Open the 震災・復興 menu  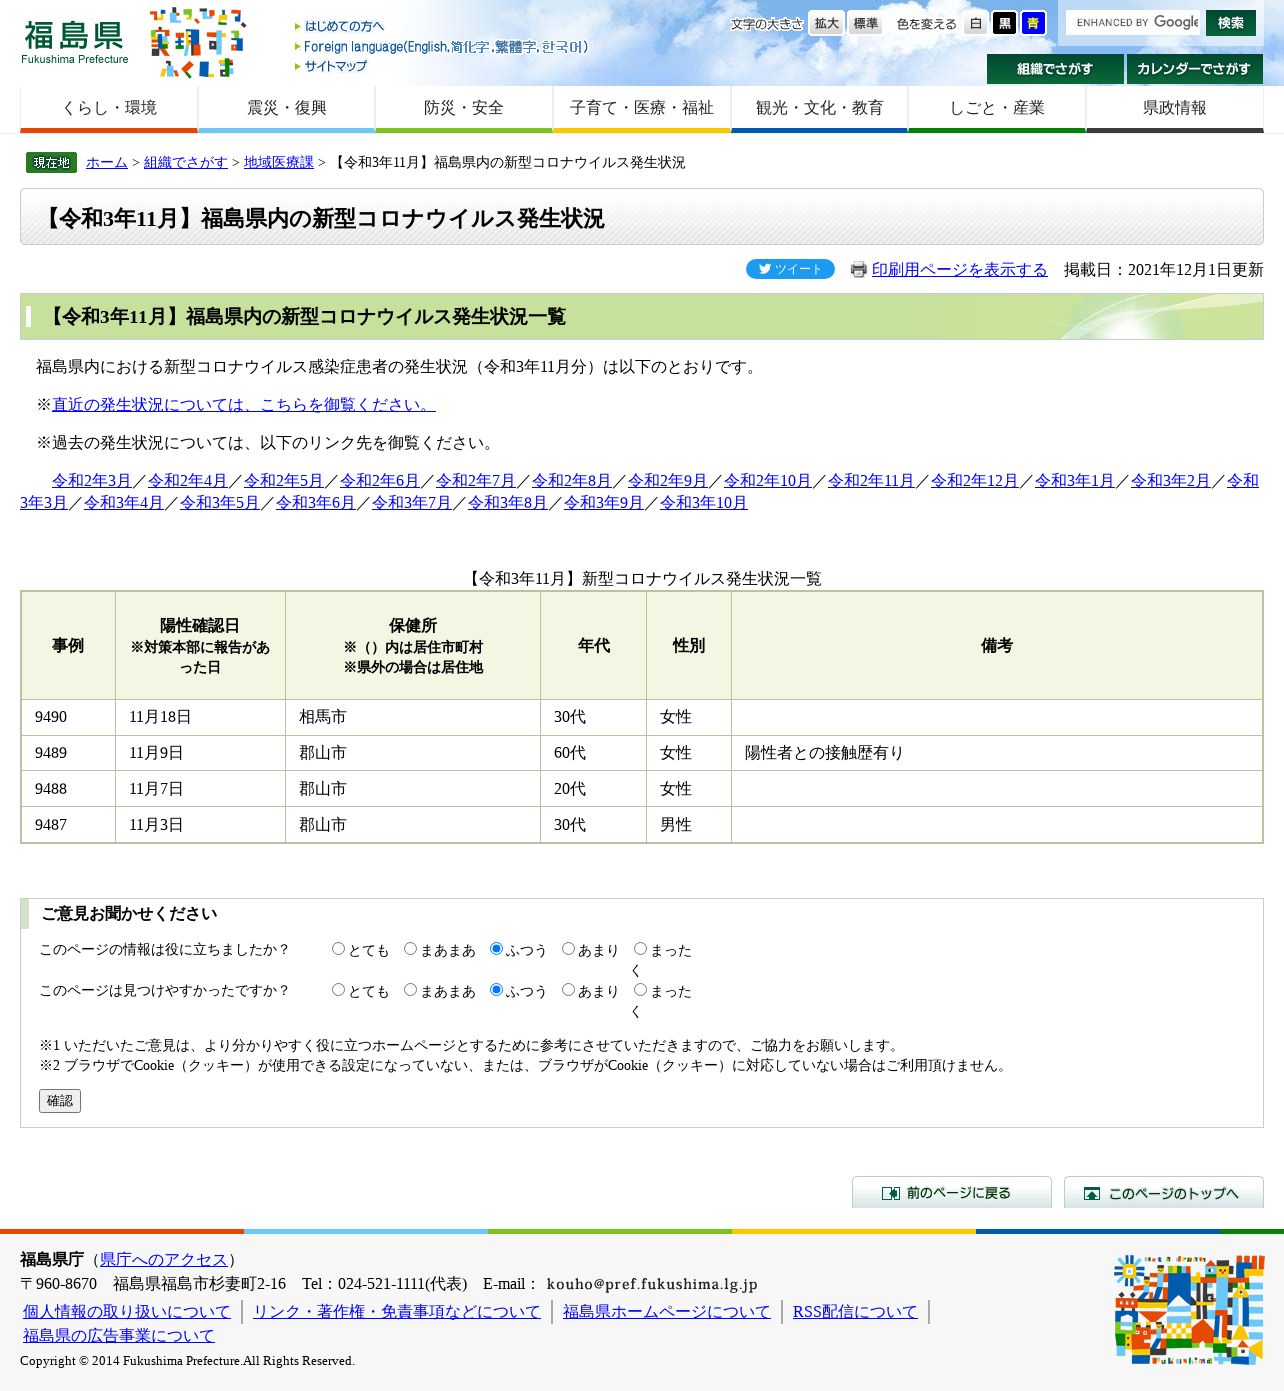(287, 108)
